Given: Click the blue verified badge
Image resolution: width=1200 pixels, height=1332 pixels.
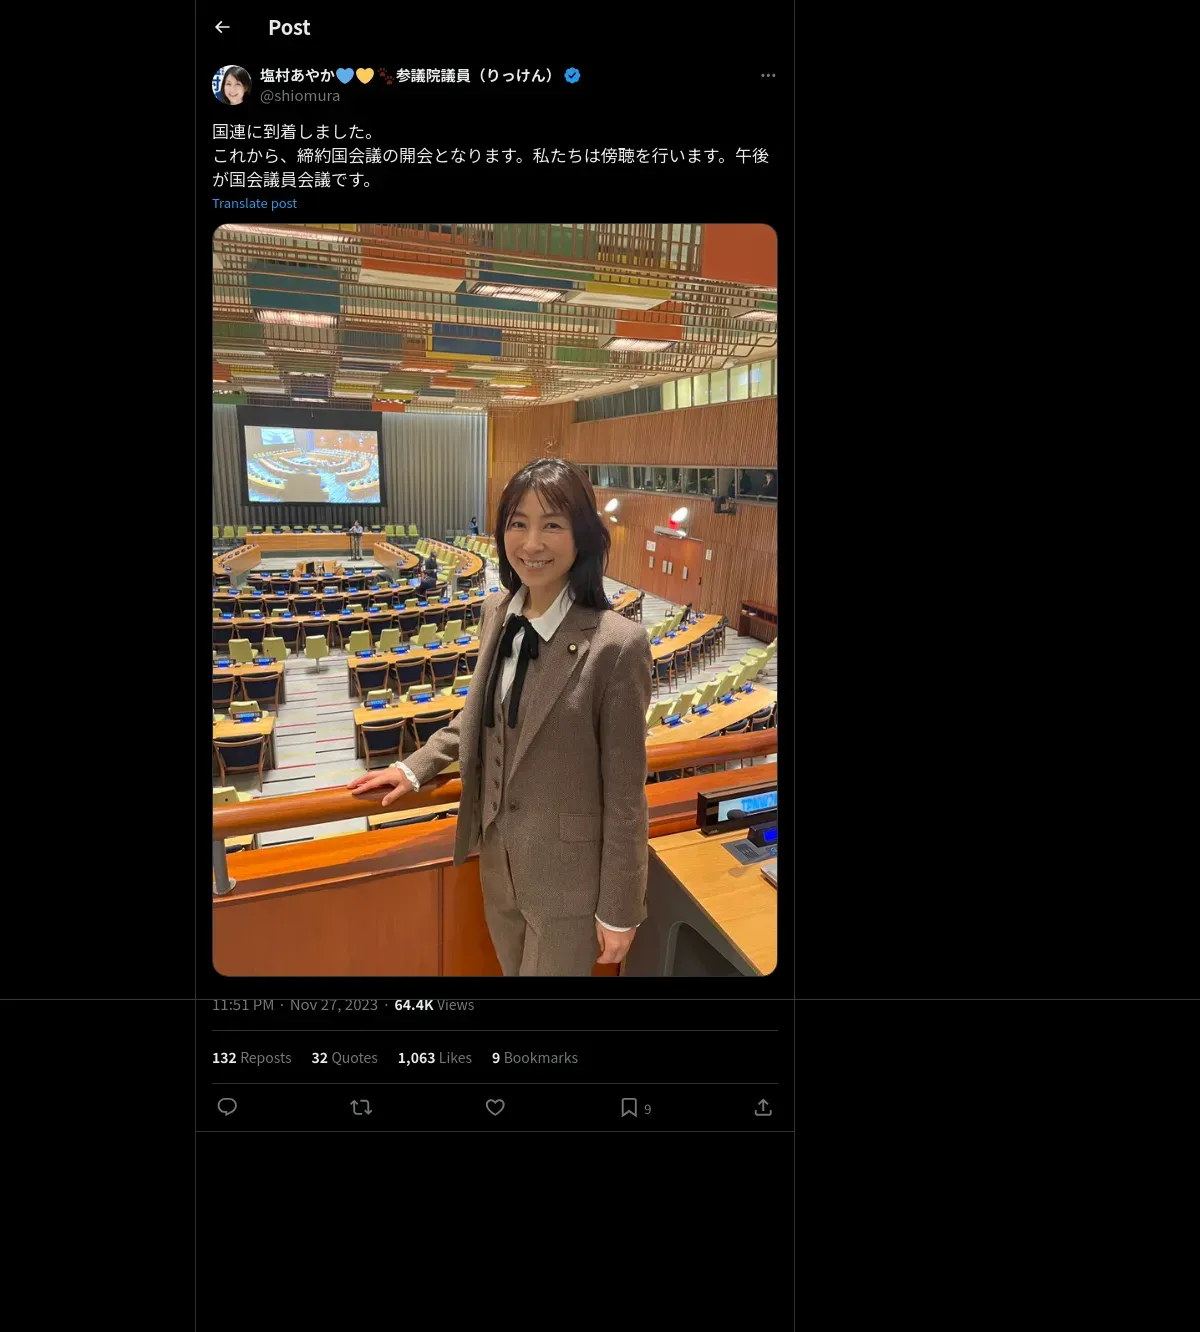Looking at the screenshot, I should (x=572, y=75).
